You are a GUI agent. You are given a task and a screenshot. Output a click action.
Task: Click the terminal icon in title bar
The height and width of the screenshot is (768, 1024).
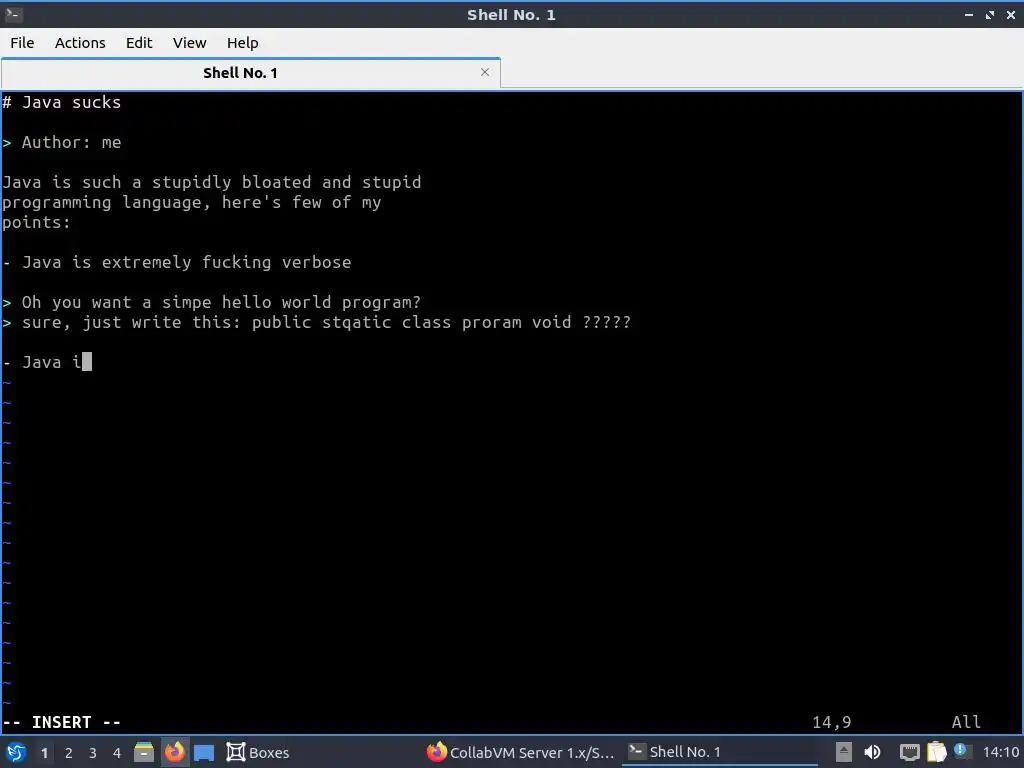click(x=14, y=14)
